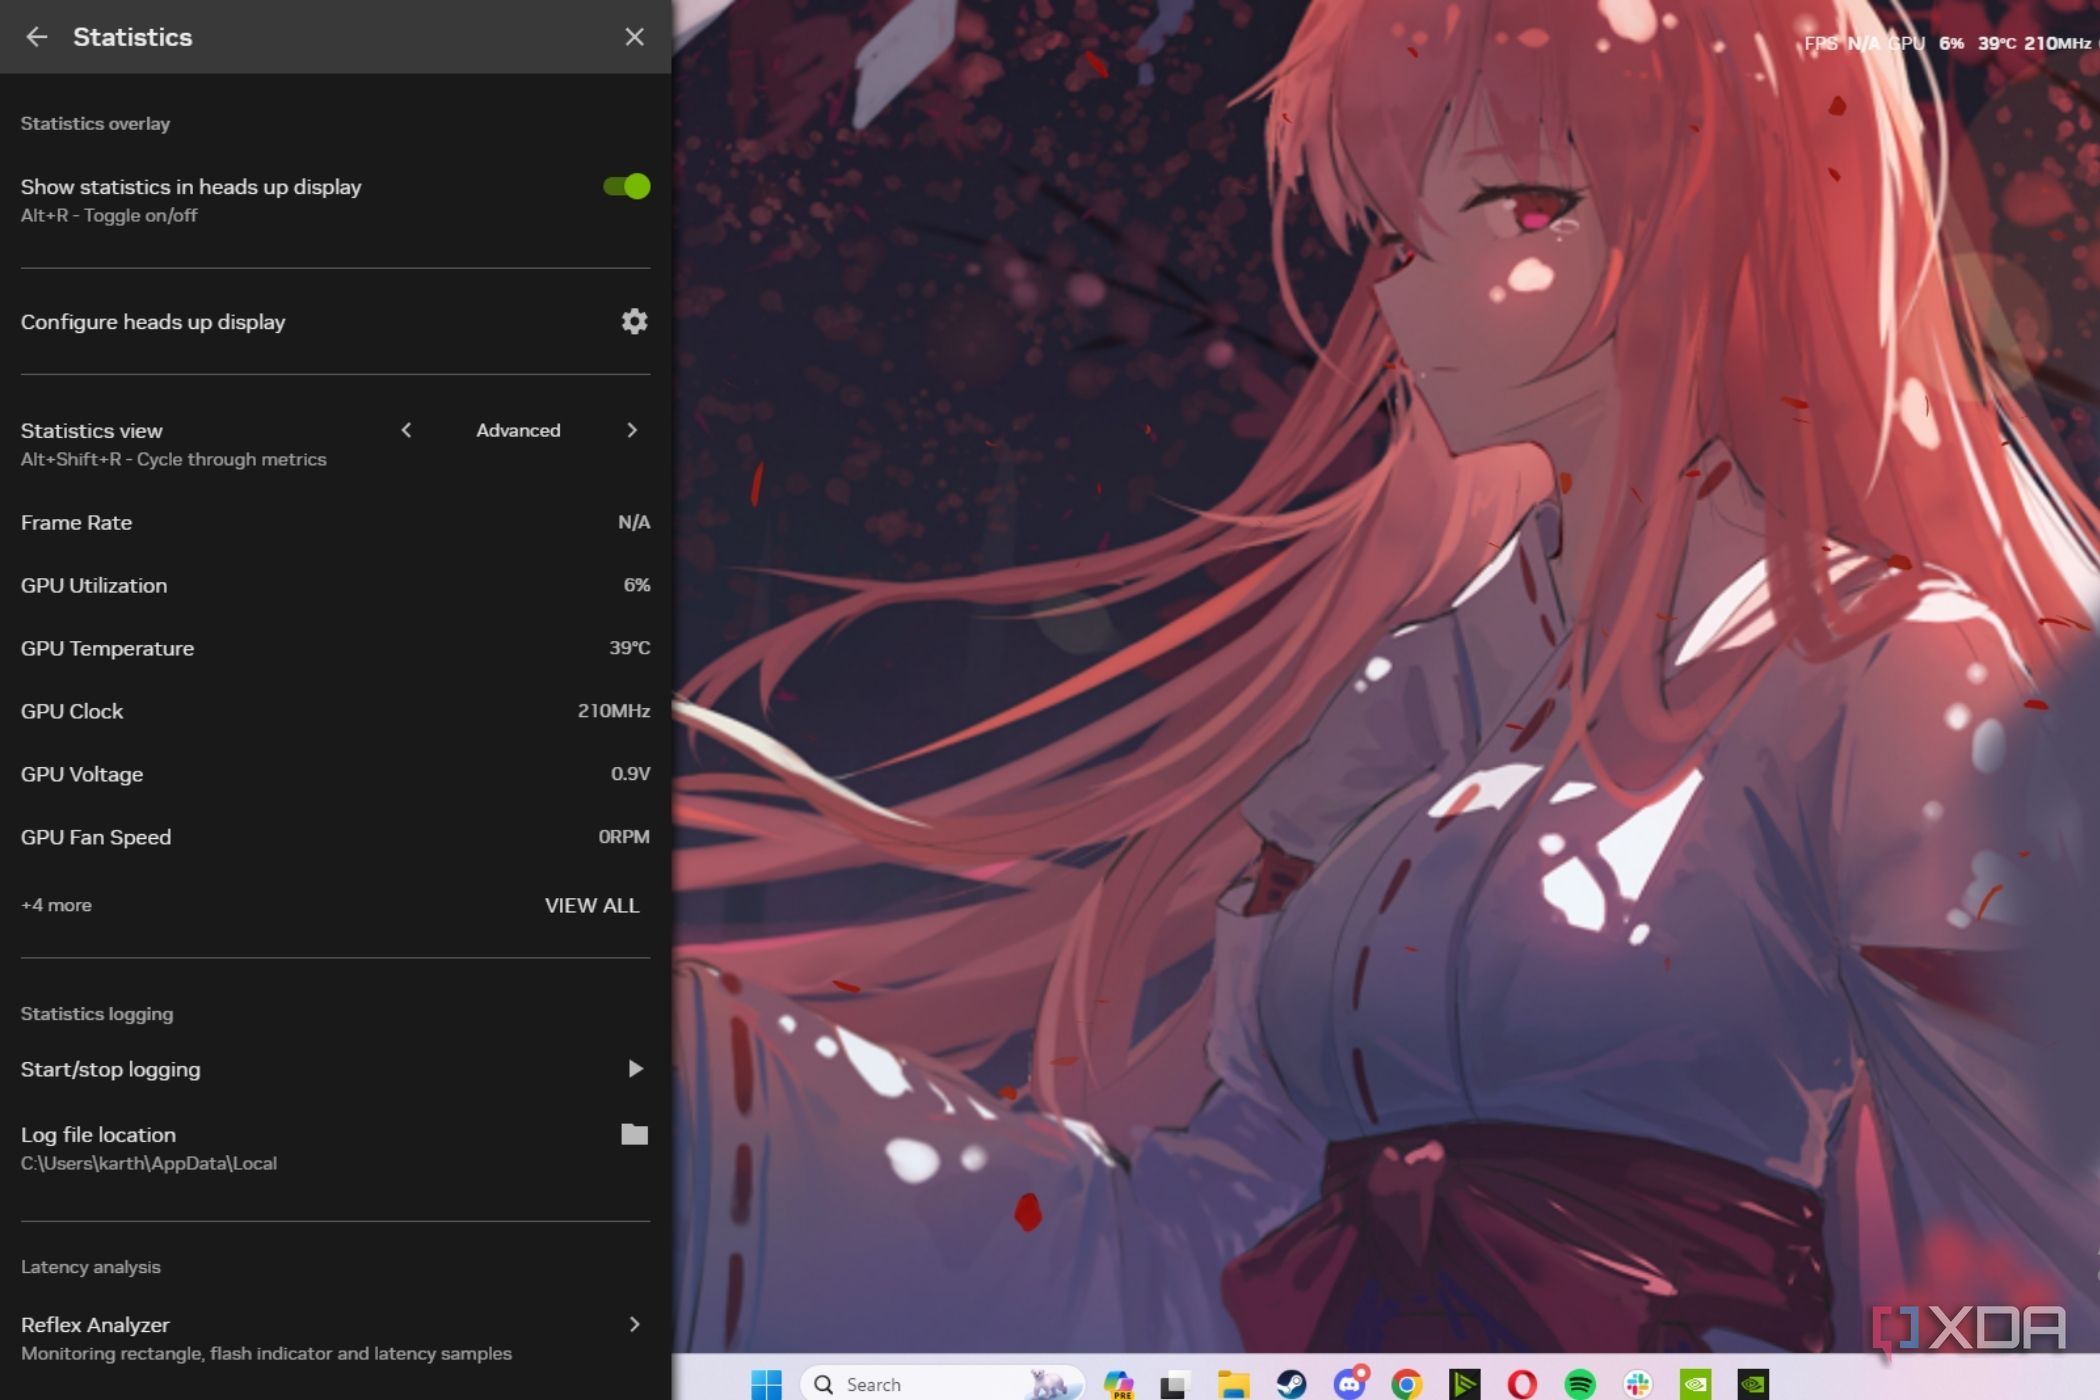
Task: Toggle show statistics in heads up display
Action: point(627,186)
